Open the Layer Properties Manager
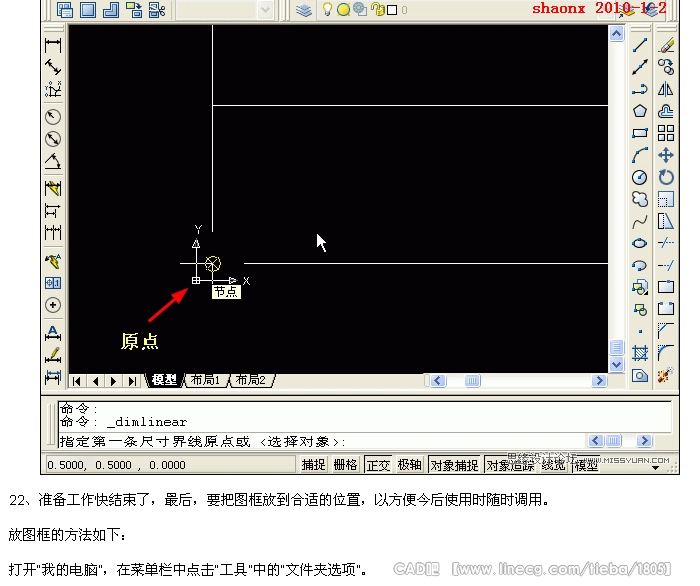 [304, 10]
